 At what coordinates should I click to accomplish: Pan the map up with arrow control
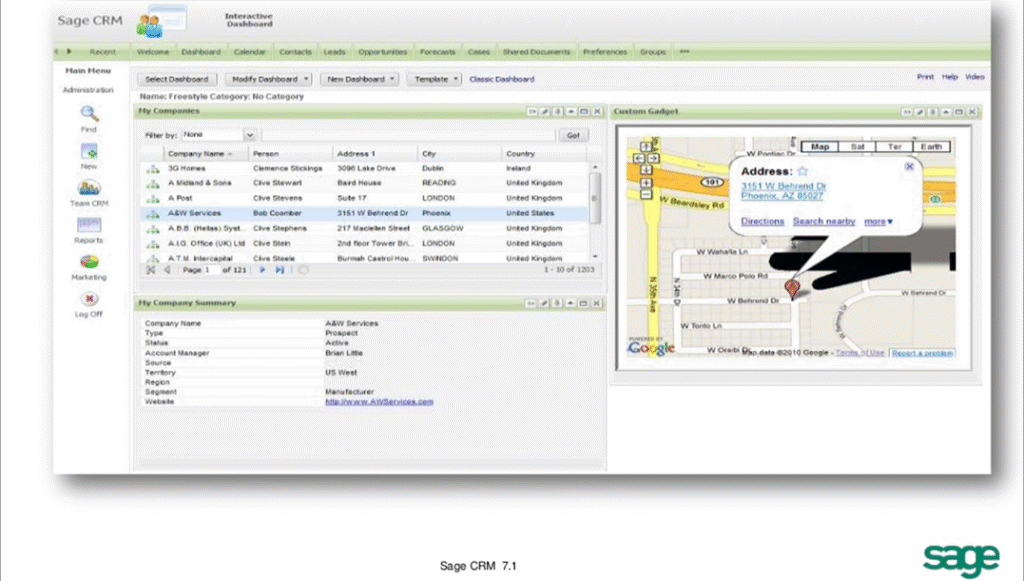coord(646,148)
